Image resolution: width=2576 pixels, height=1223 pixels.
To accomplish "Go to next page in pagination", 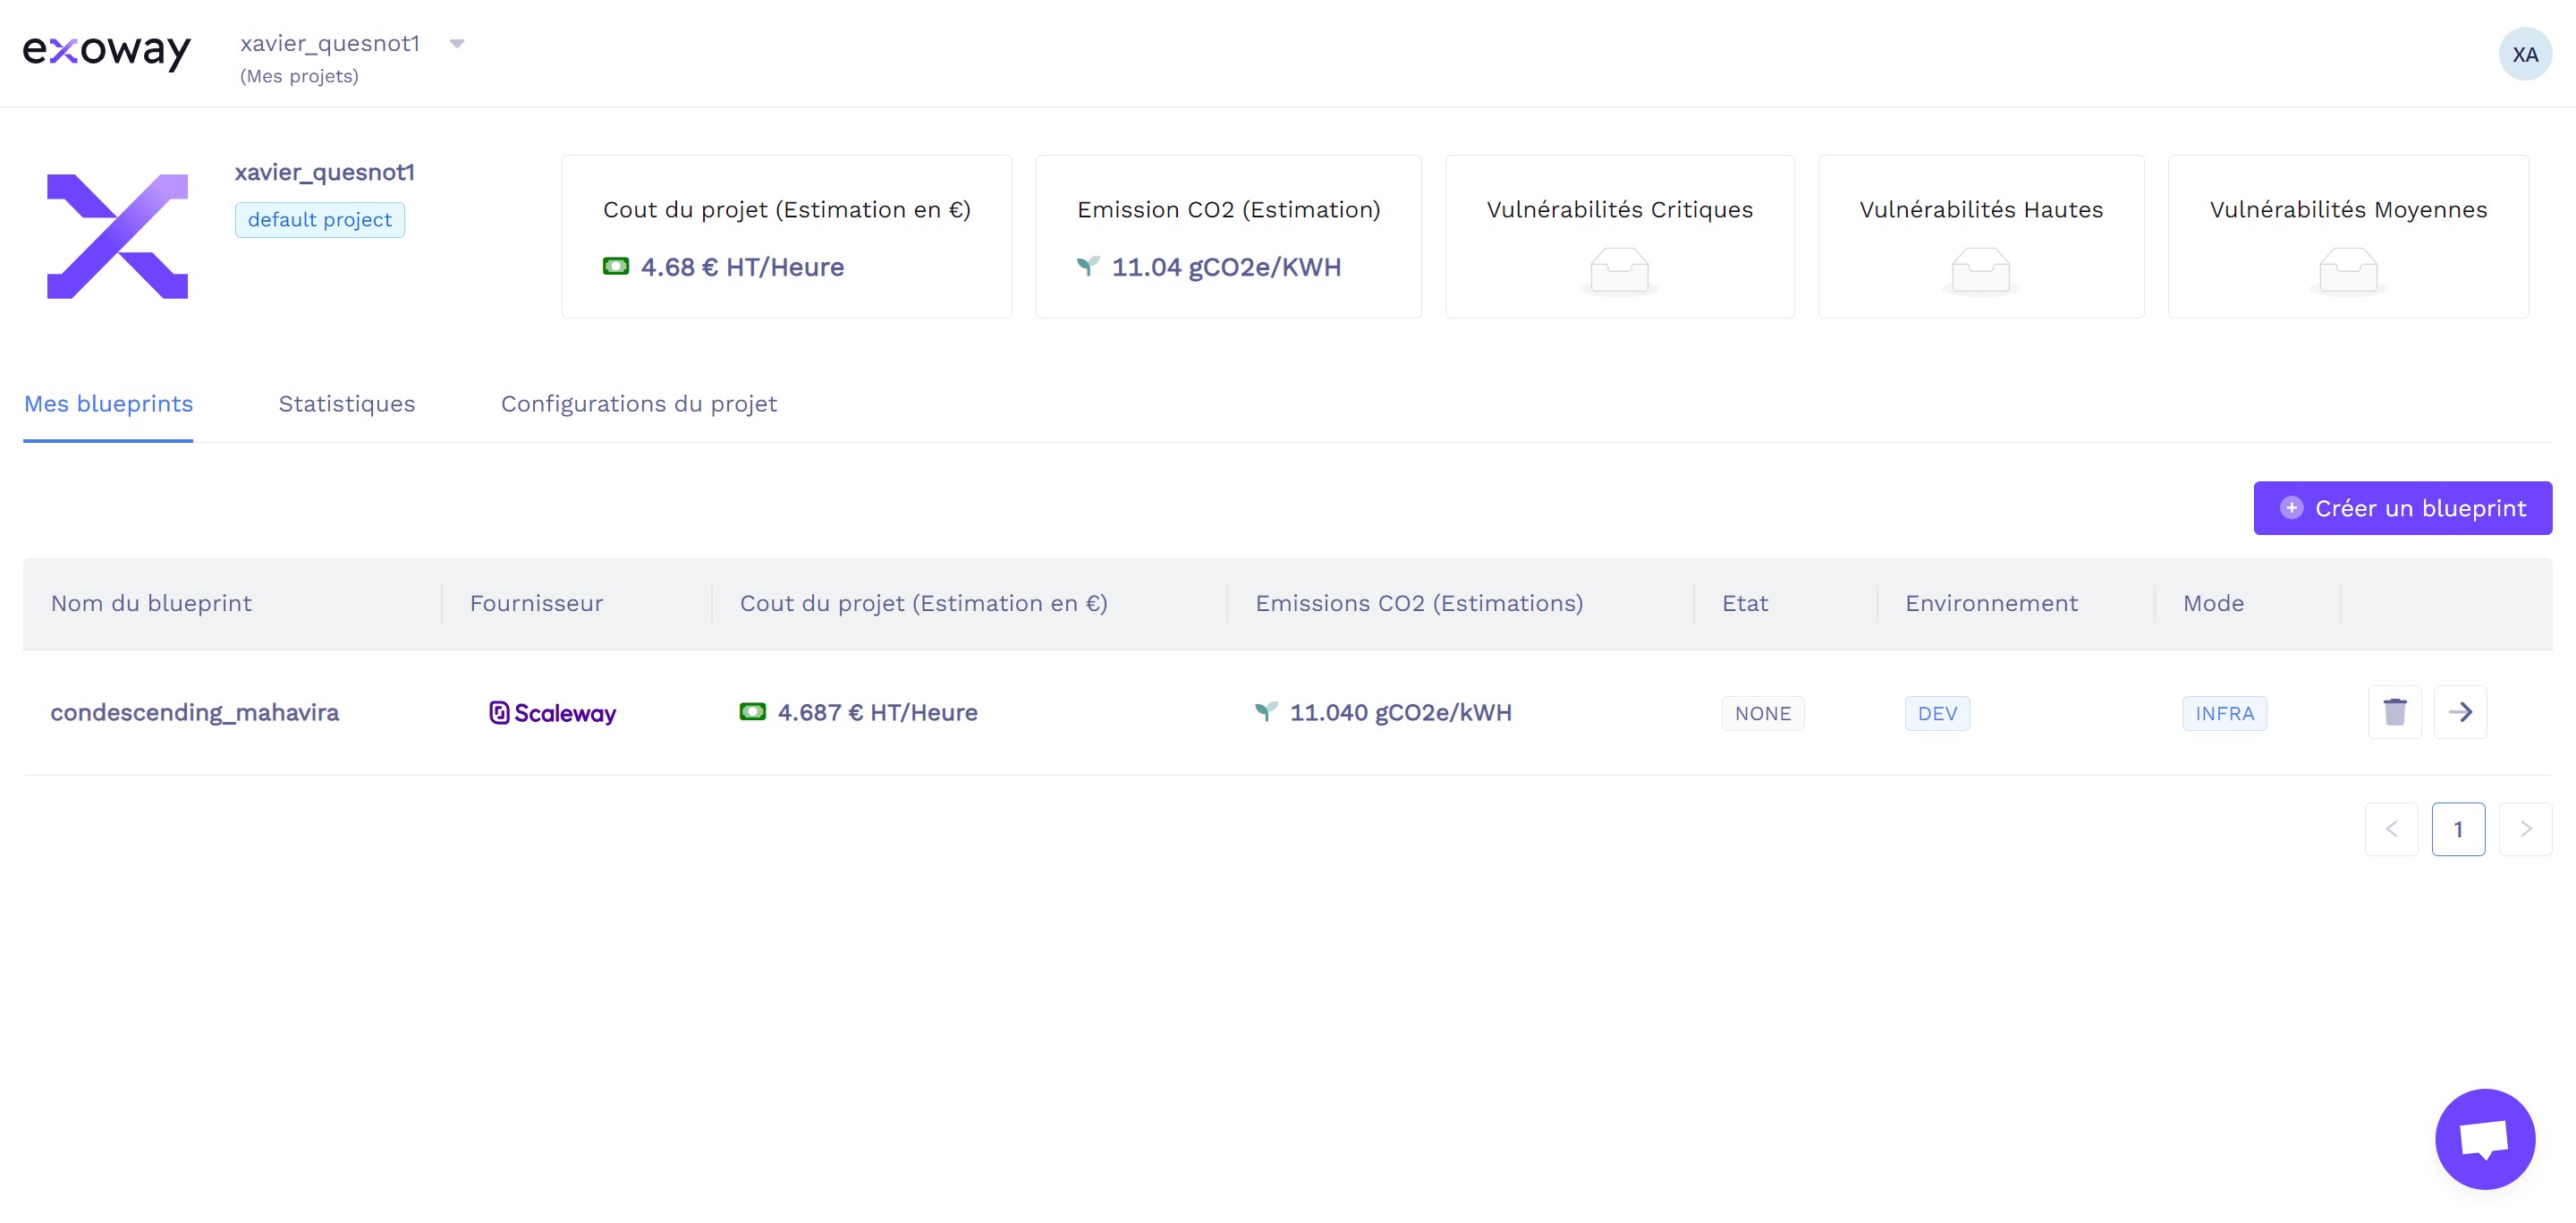I will click(2525, 829).
